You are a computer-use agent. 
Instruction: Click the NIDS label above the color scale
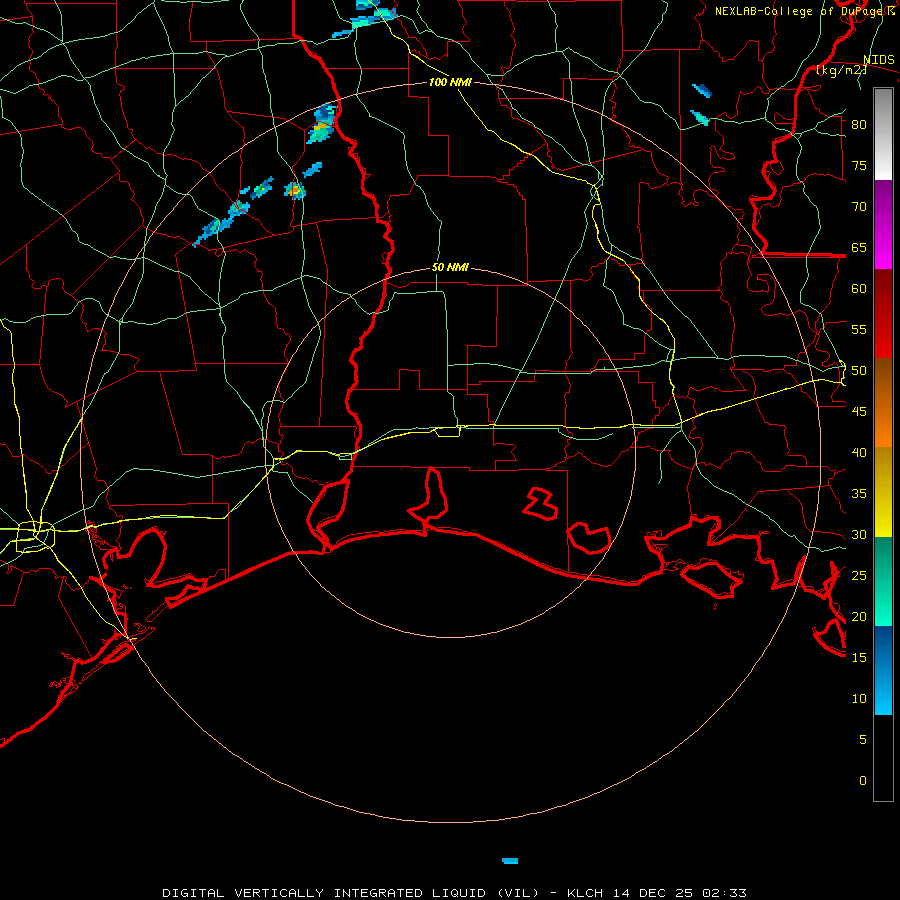point(879,60)
